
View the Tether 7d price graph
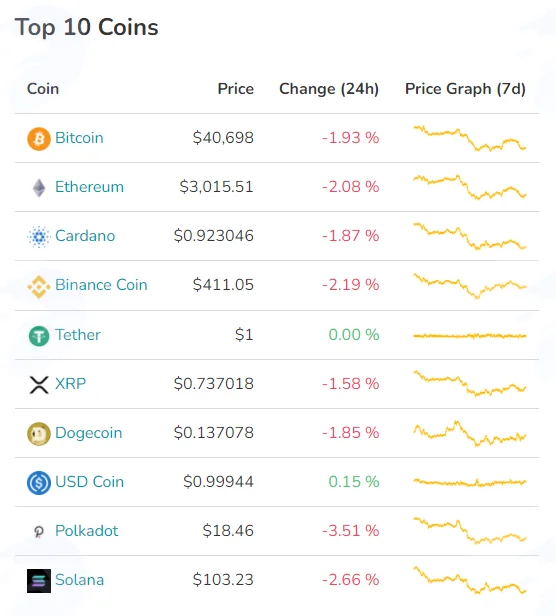[470, 336]
